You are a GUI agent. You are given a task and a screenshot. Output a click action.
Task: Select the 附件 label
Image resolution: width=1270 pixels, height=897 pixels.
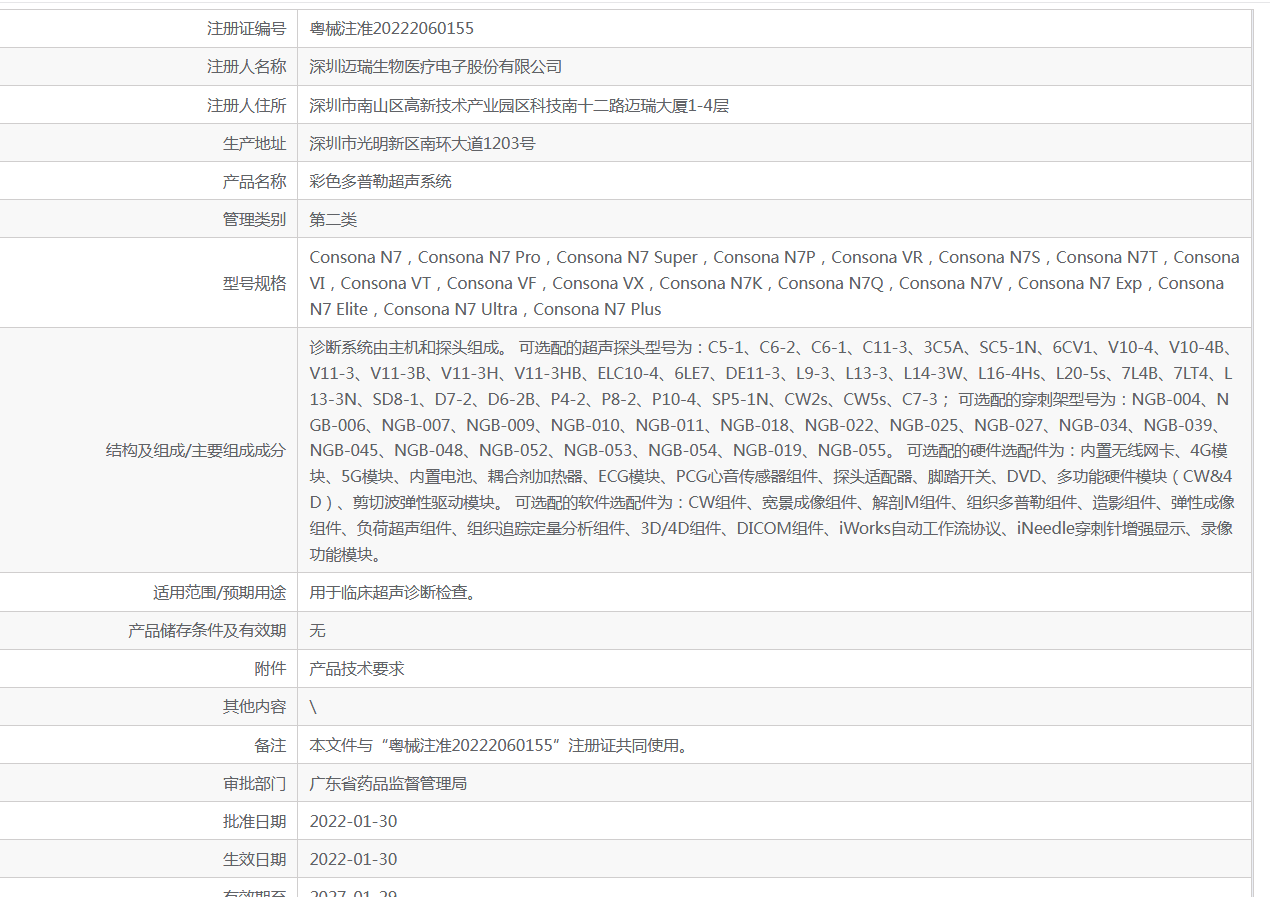[x=270, y=668]
